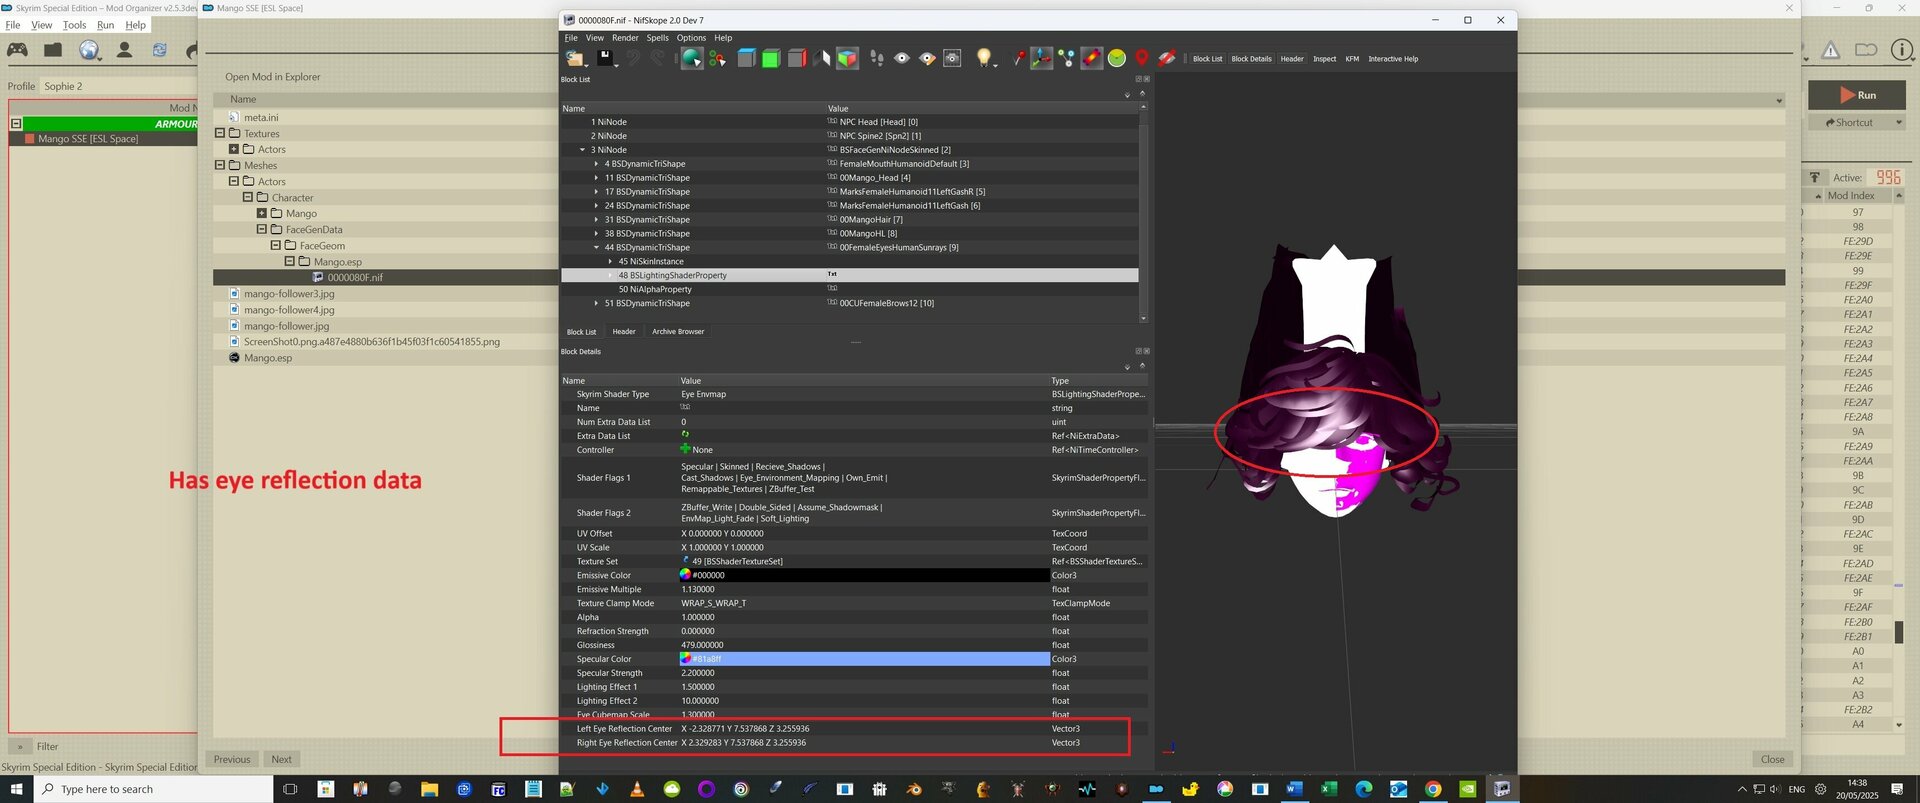
Task: Toggle the eye visibility icon in NifSkope toolbar
Action: [x=902, y=59]
